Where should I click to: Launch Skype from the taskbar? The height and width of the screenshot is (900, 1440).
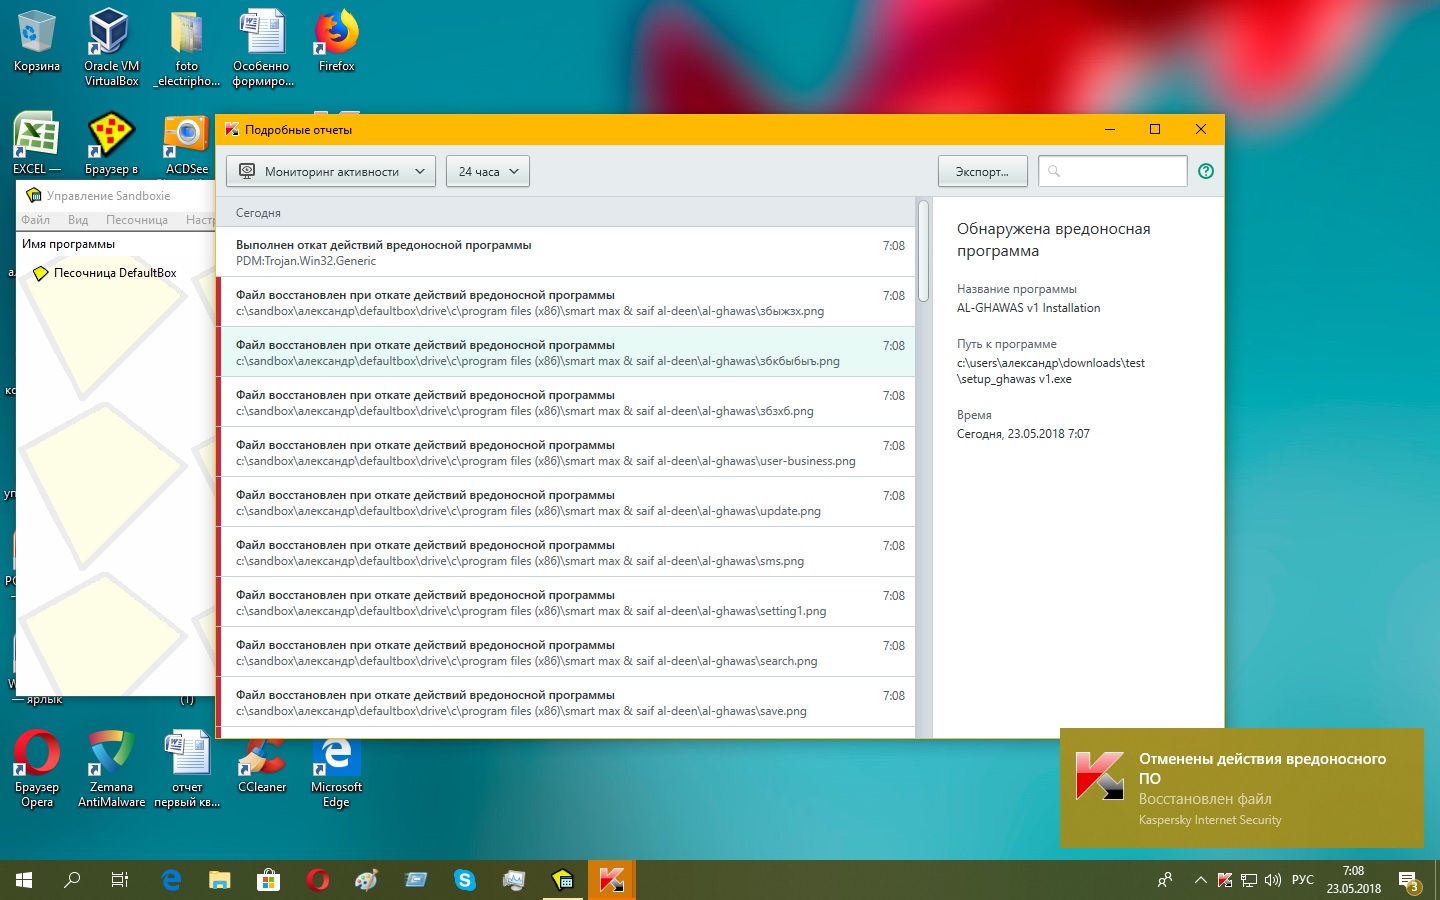pos(465,880)
